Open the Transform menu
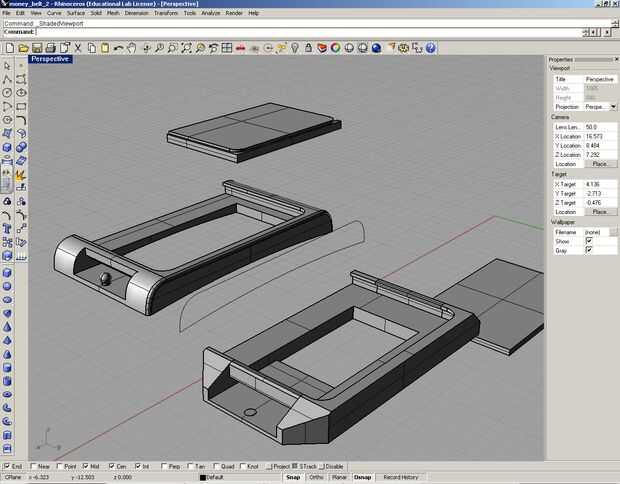The height and width of the screenshot is (484, 620). 166,13
